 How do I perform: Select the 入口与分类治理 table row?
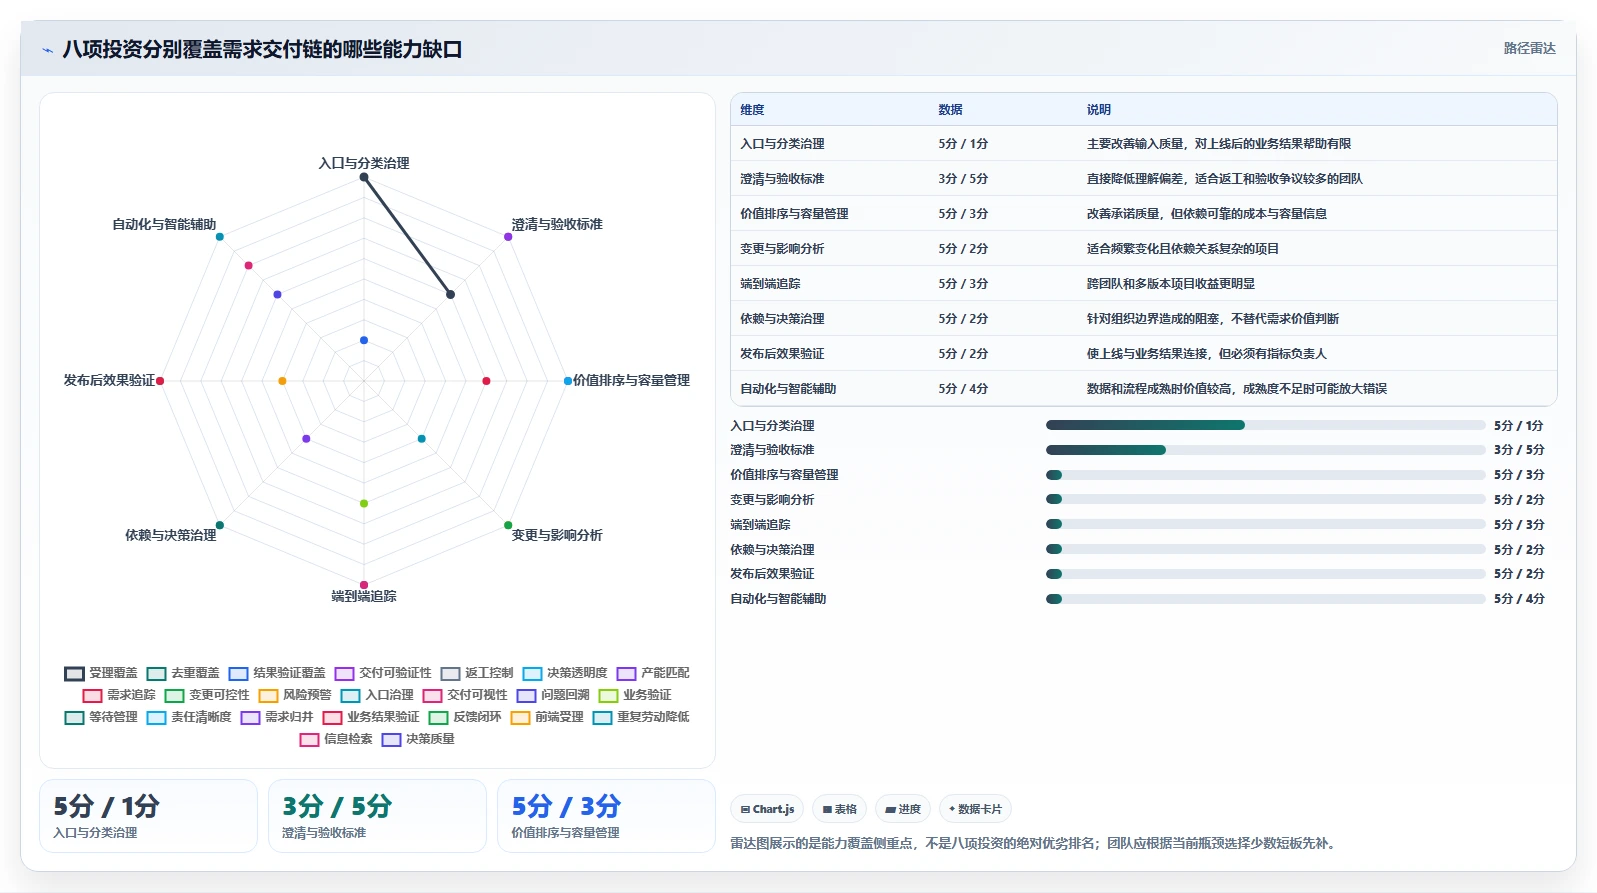point(1143,144)
